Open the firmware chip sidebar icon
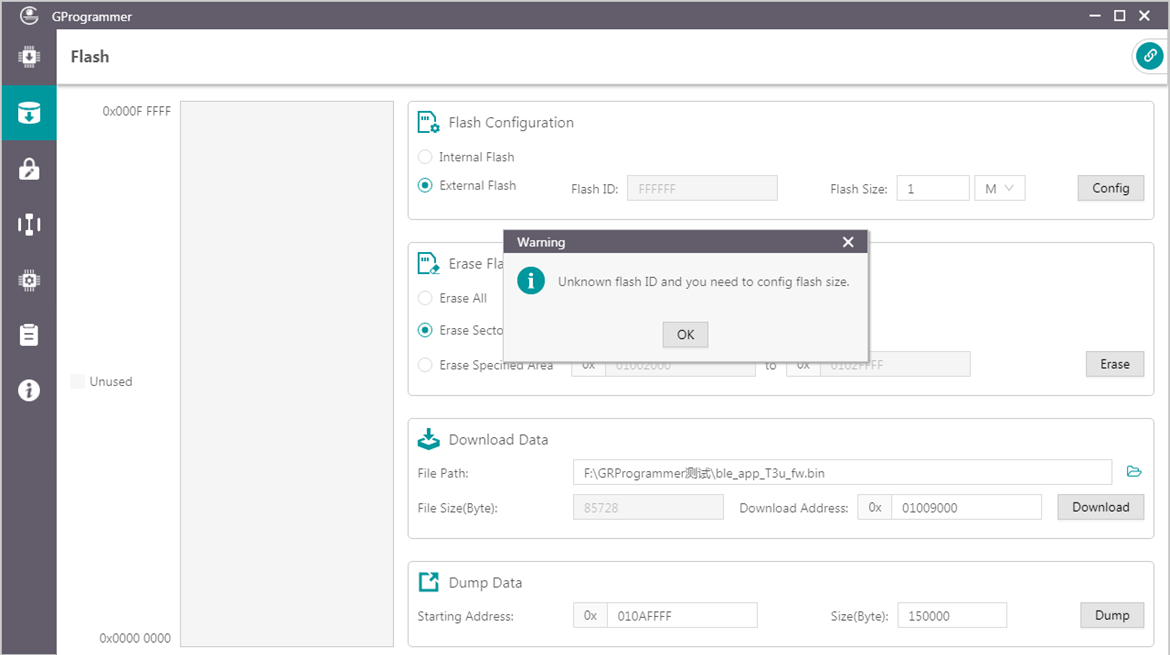This screenshot has width=1170, height=655. [29, 57]
